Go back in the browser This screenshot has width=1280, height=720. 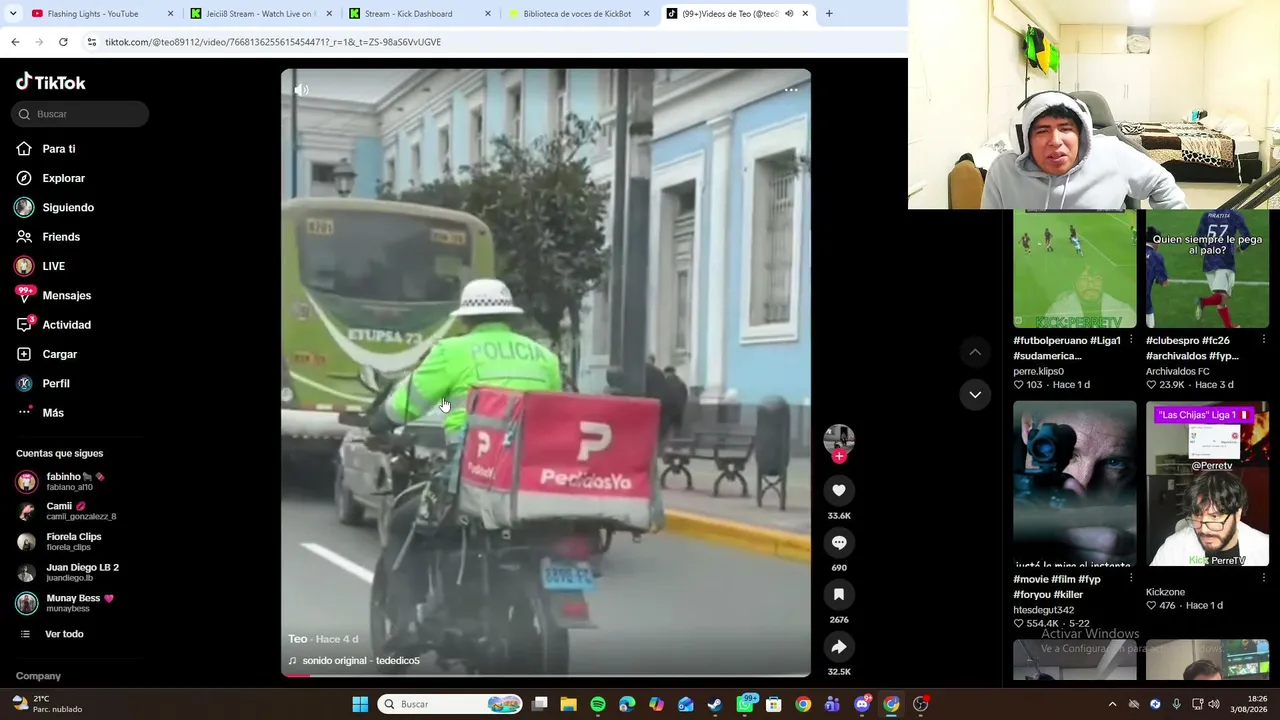tap(15, 42)
